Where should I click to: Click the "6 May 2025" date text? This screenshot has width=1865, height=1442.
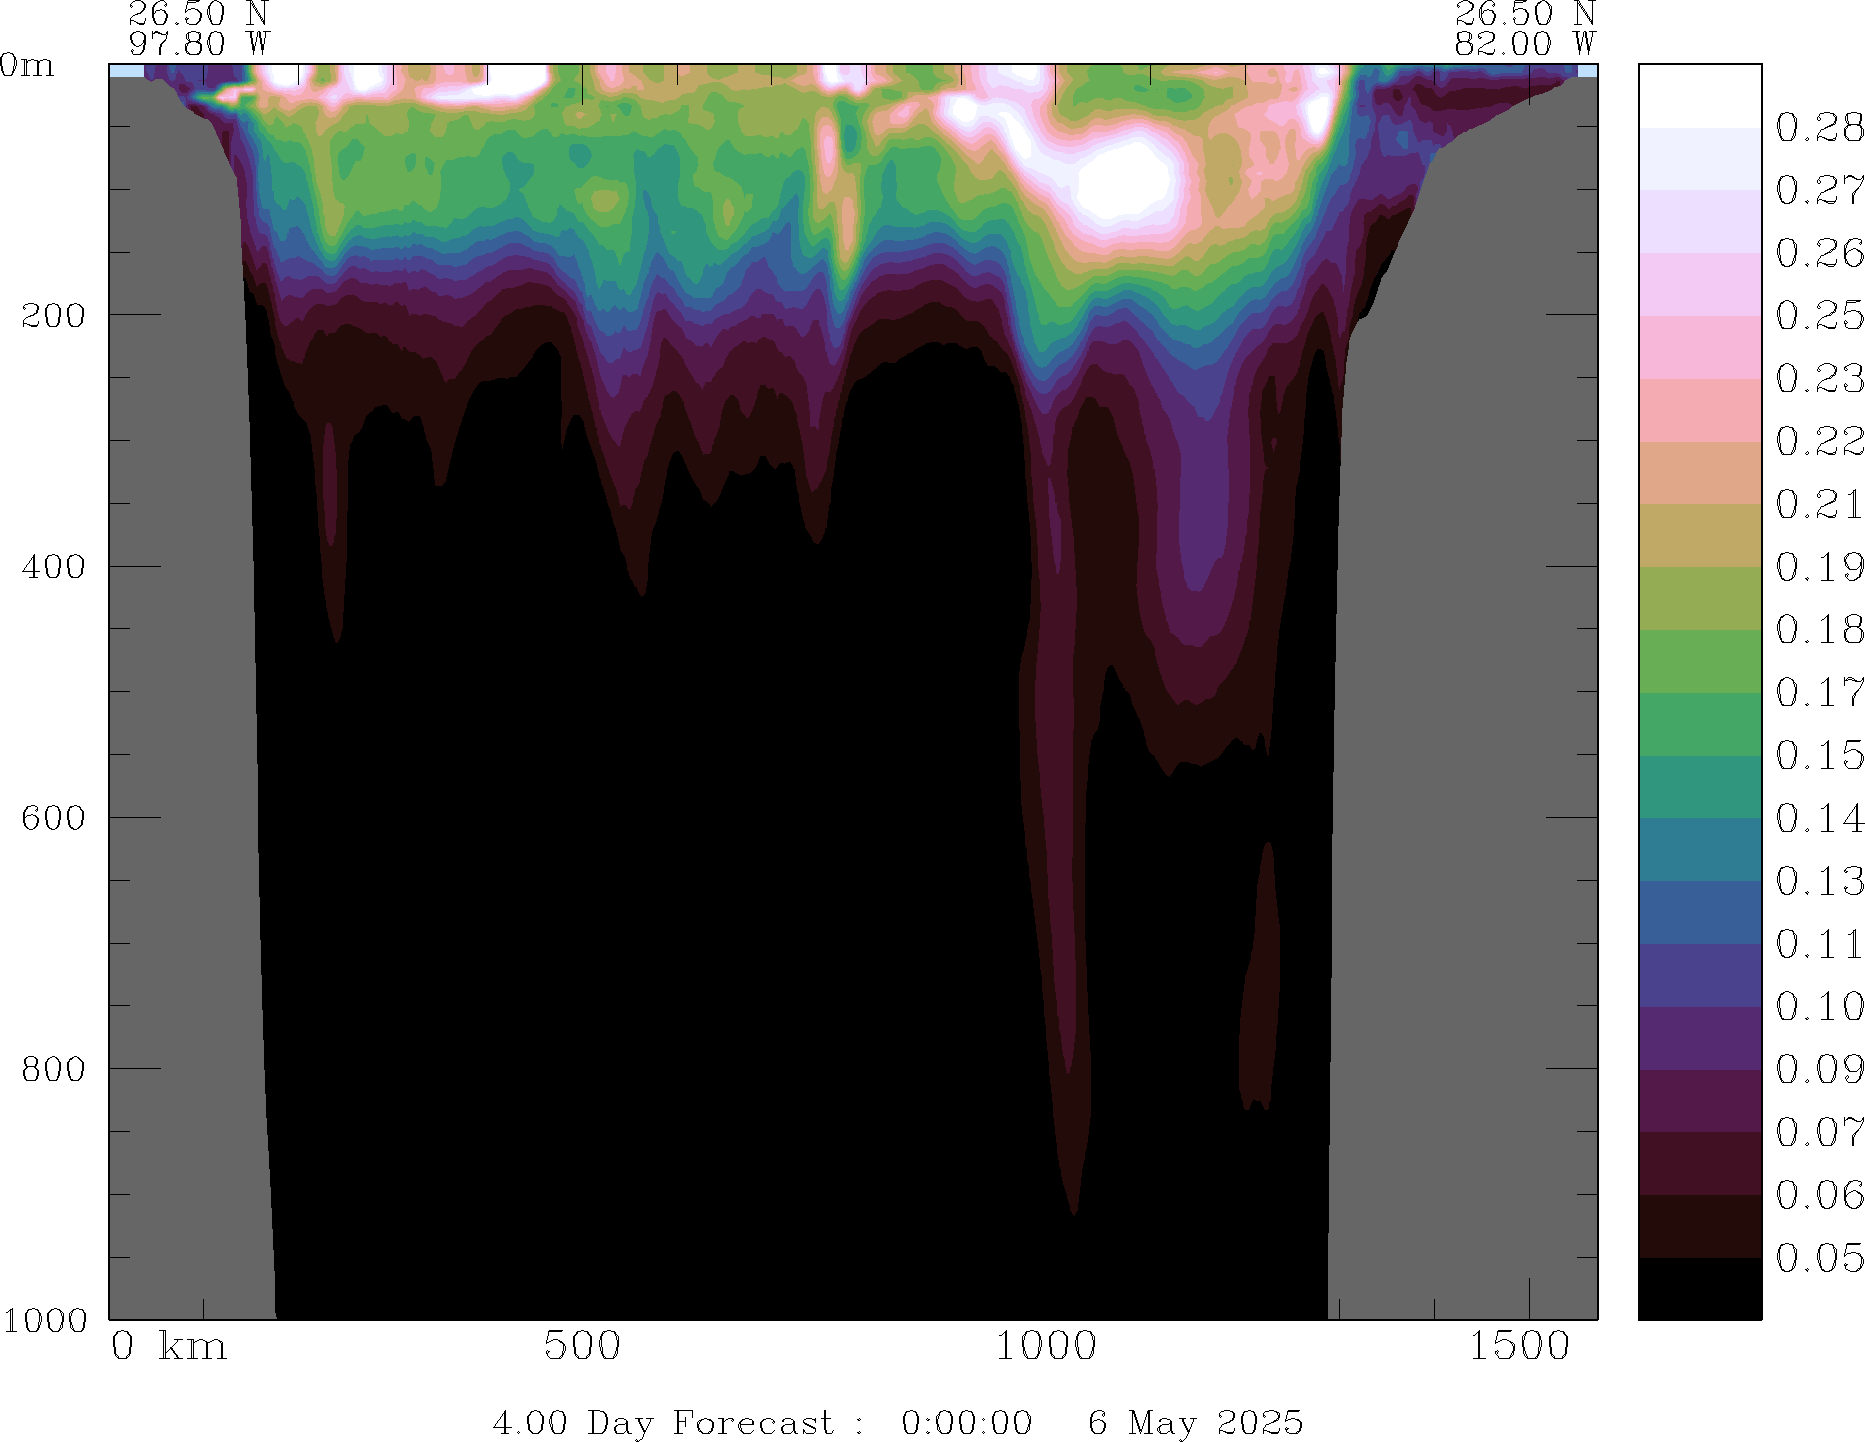[x=1196, y=1422]
